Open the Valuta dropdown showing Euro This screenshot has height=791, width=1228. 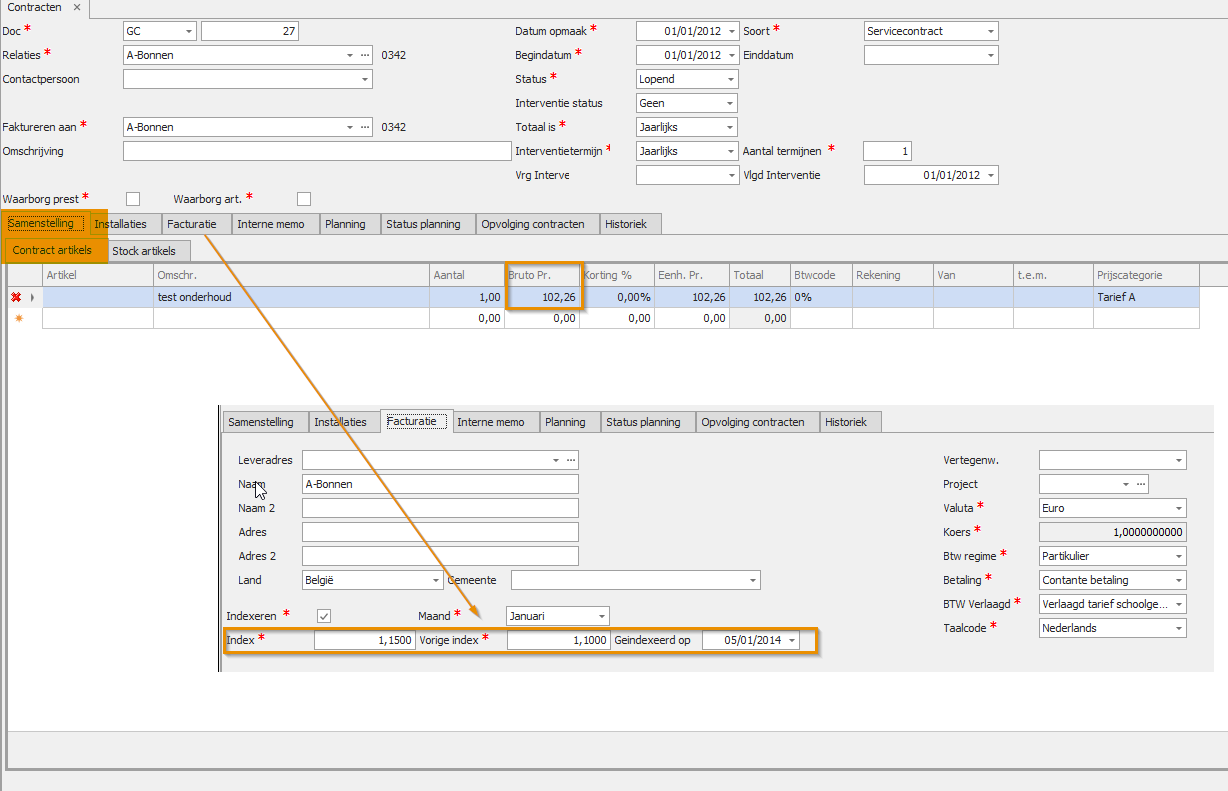[x=1179, y=508]
